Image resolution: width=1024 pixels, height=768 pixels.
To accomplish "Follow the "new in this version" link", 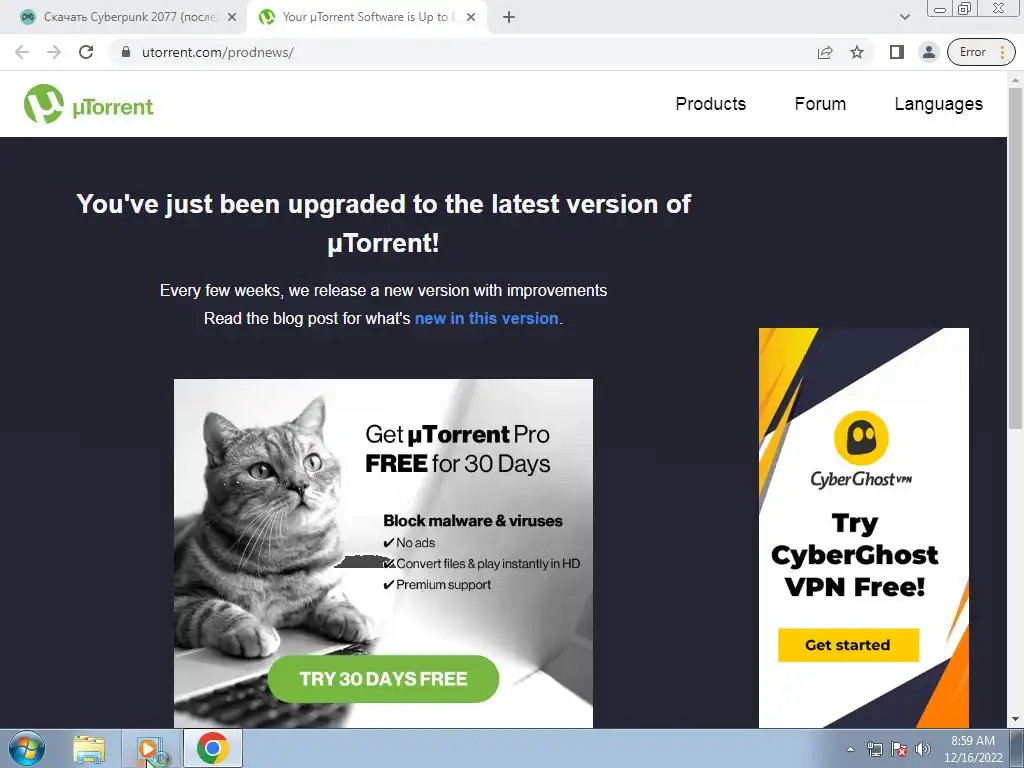I will click(x=487, y=319).
